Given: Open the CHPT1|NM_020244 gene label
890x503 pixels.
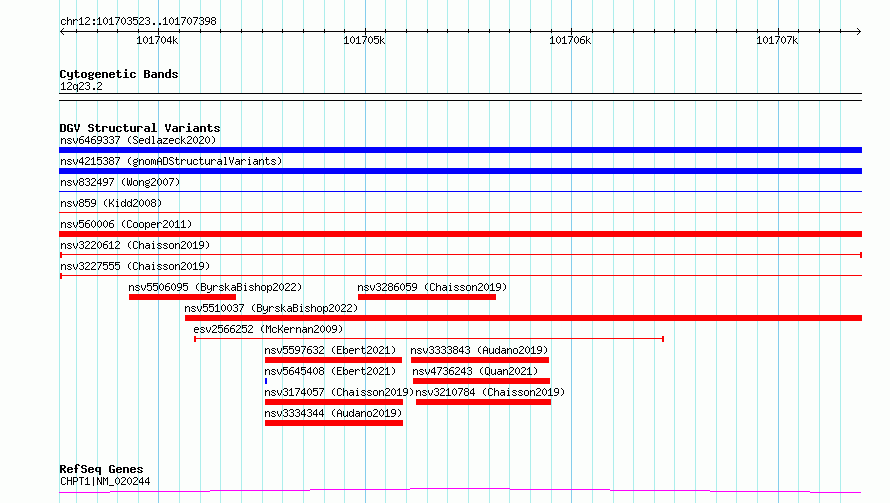Looking at the screenshot, I should 105,481.
